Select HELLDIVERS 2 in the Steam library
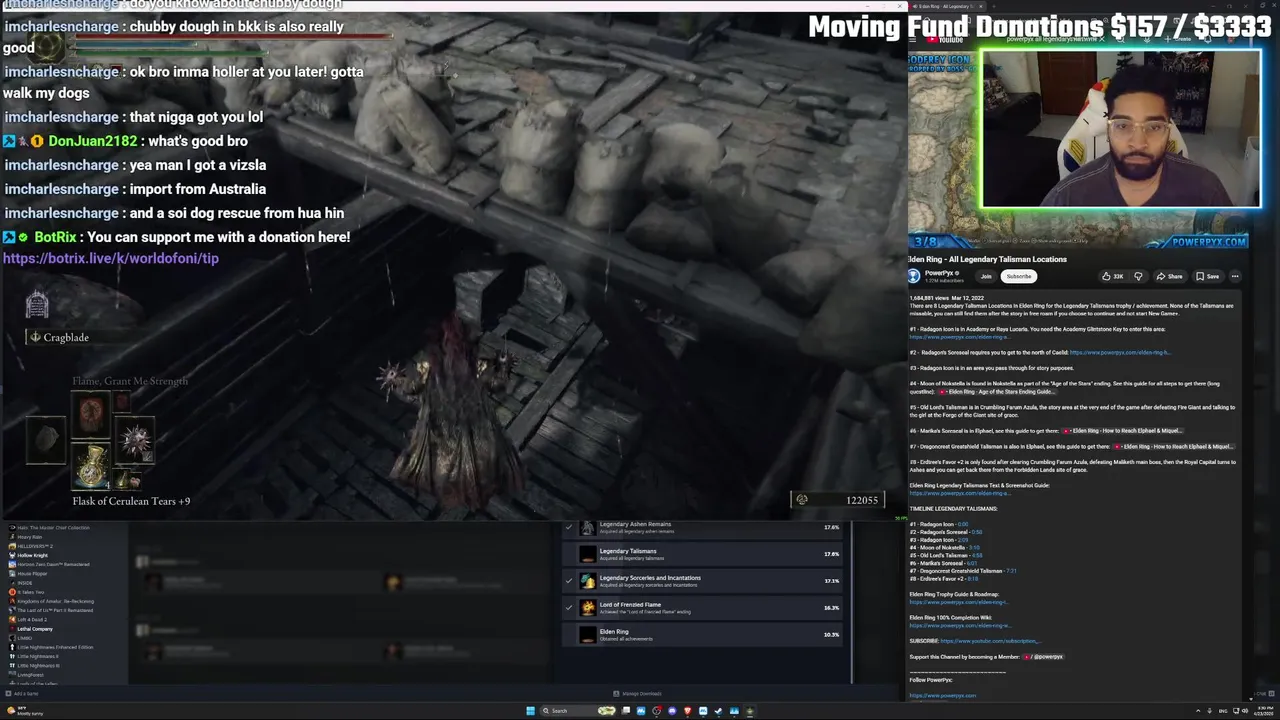This screenshot has height=720, width=1280. [30, 546]
